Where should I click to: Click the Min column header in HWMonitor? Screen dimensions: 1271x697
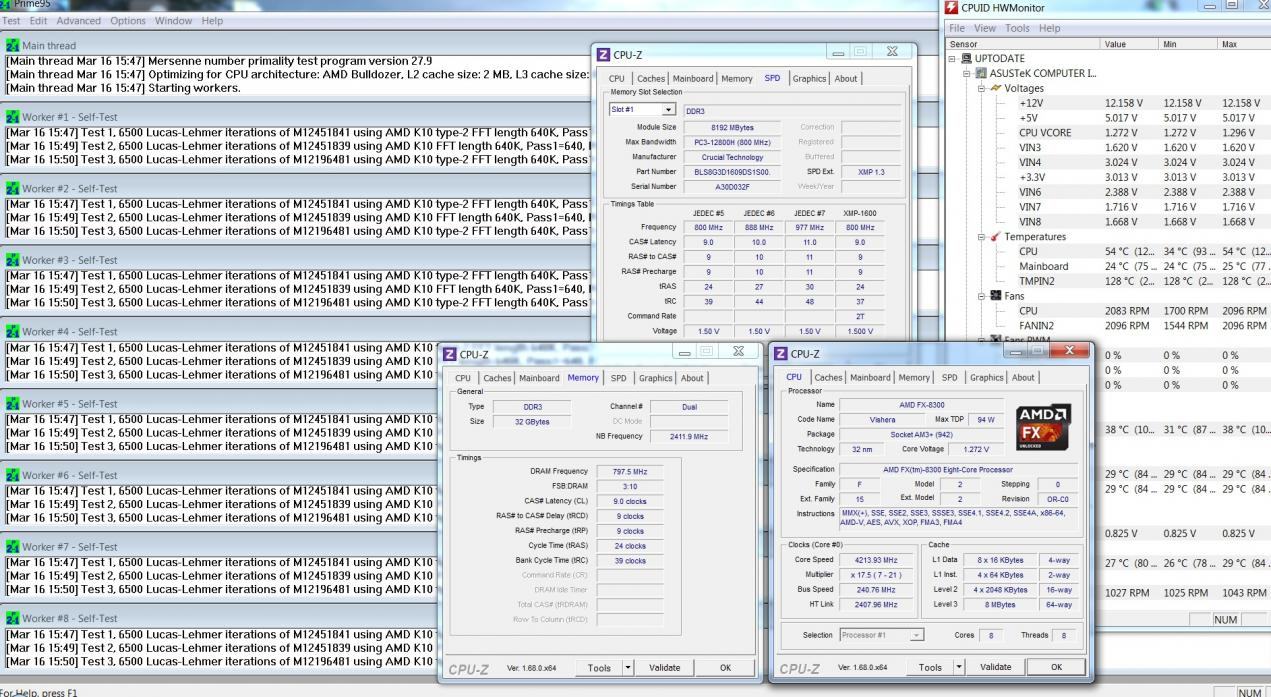pos(1186,44)
